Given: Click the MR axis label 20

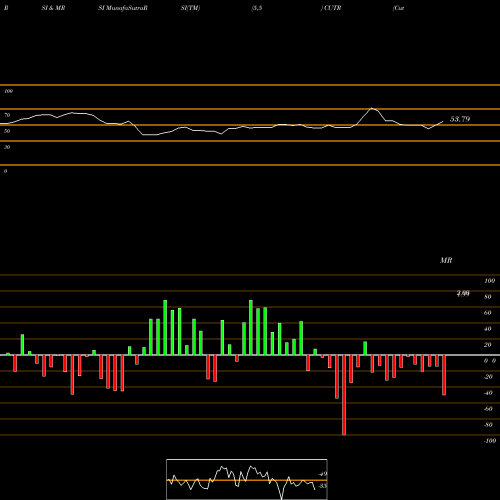Looking at the screenshot, I should coord(488,345).
